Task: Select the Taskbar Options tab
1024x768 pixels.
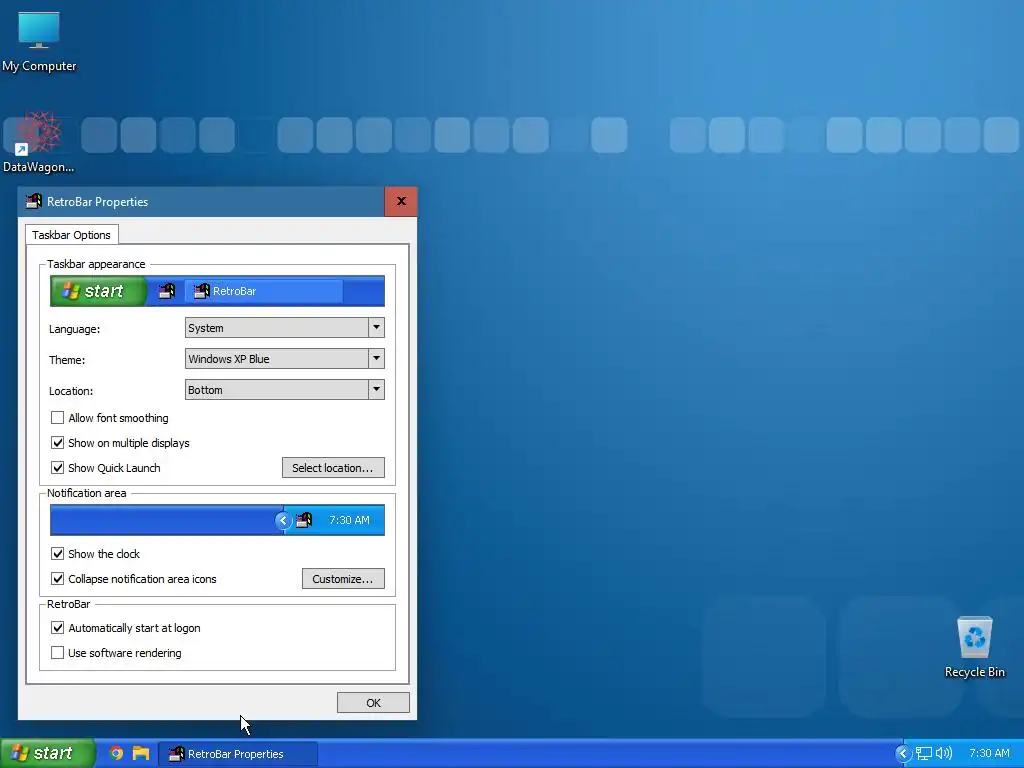Action: click(x=71, y=235)
